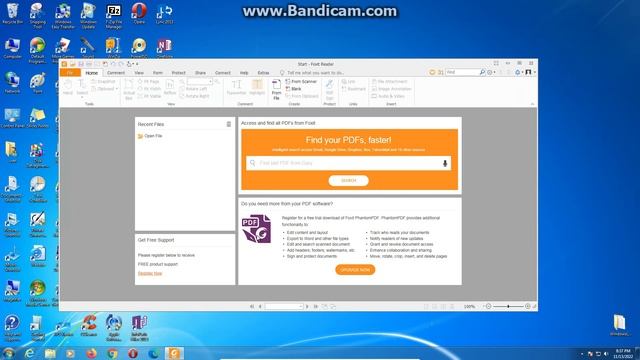Click the zoom out minus button in status bar
Image resolution: width=640 pixels, height=360 pixels.
pyautogui.click(x=489, y=306)
